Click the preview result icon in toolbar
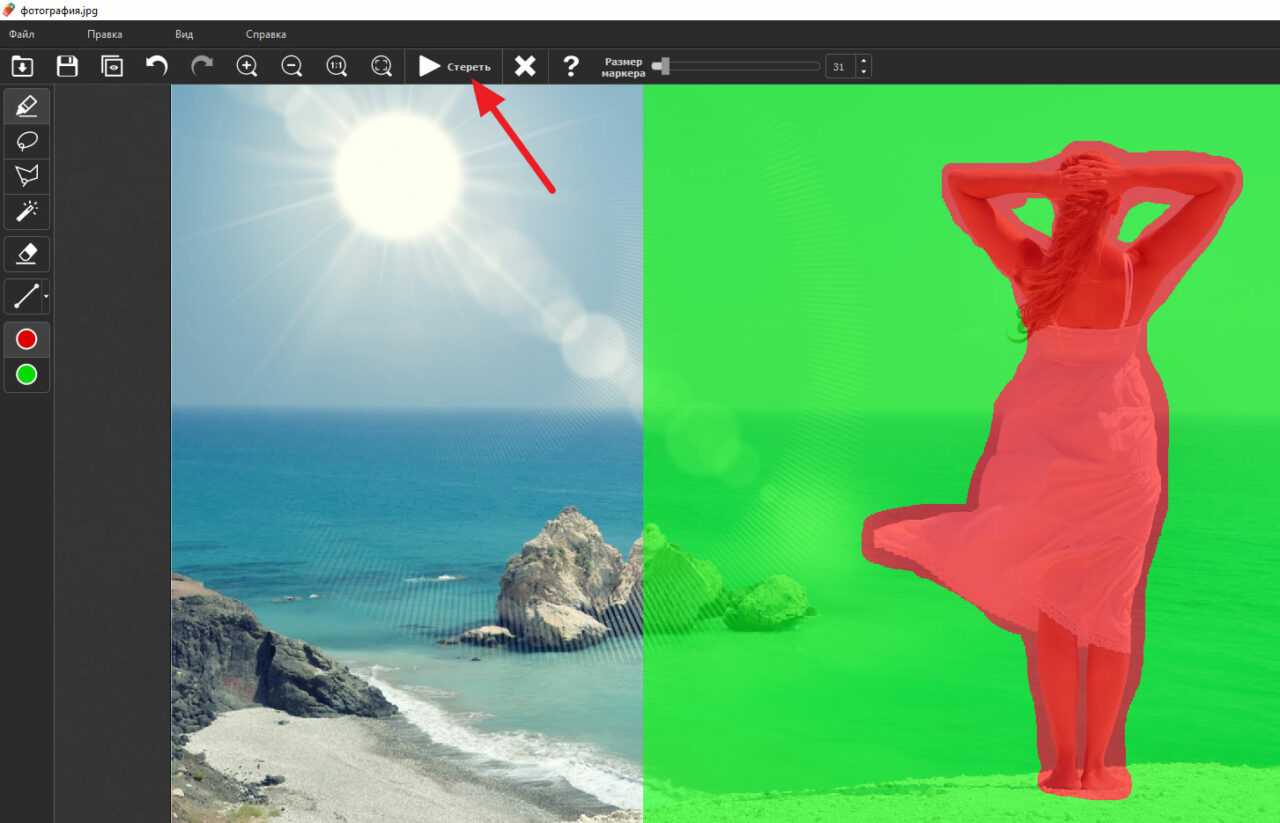 [112, 66]
